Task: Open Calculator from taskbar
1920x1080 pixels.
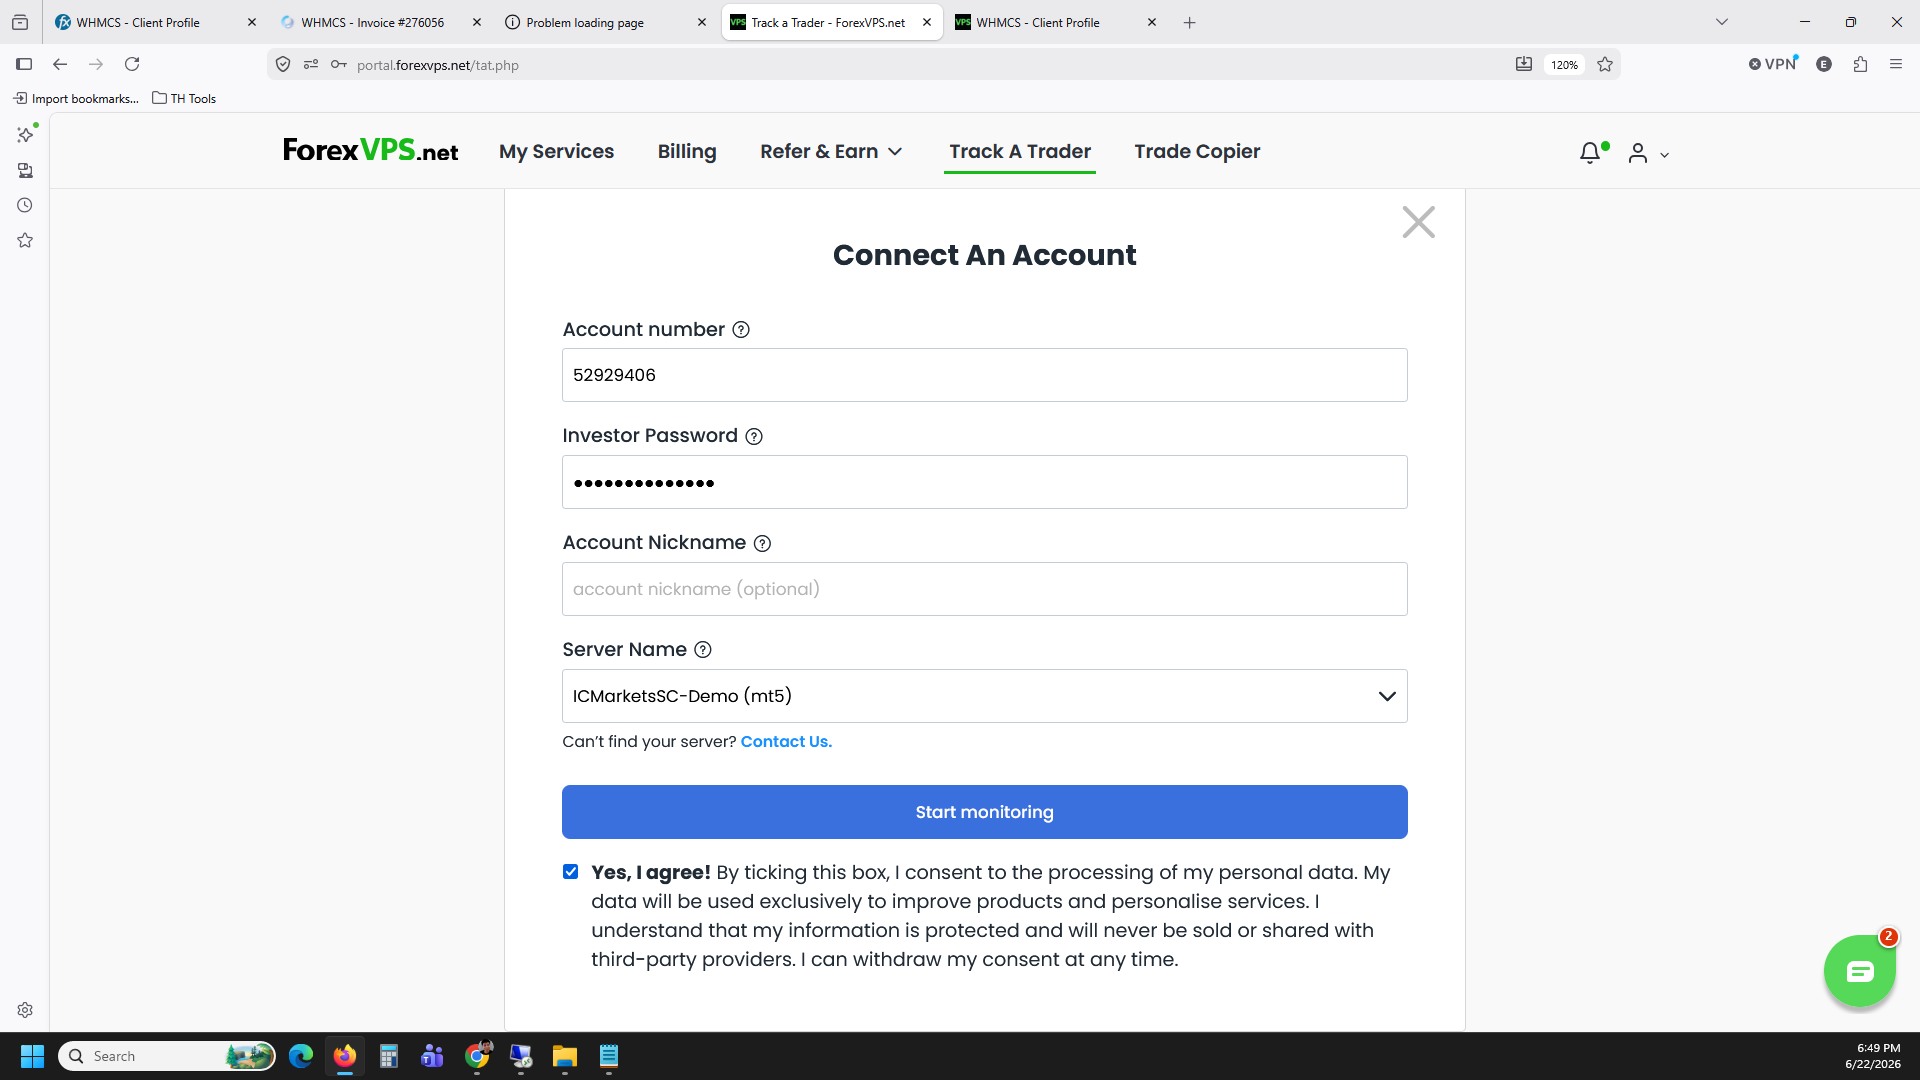Action: pyautogui.click(x=388, y=1056)
